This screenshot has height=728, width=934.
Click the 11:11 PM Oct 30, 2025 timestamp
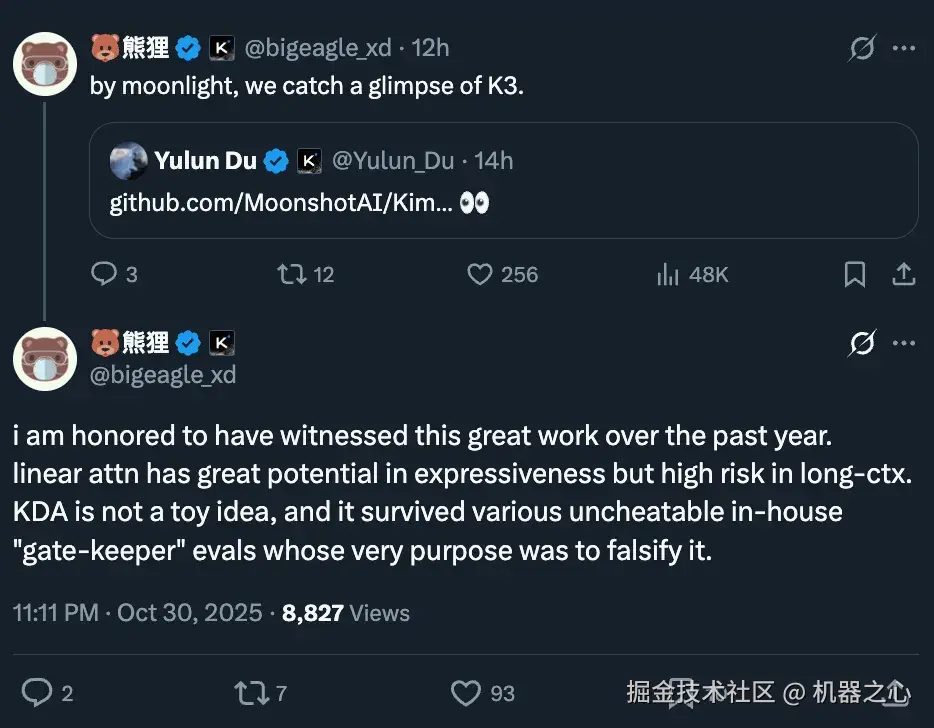(138, 613)
